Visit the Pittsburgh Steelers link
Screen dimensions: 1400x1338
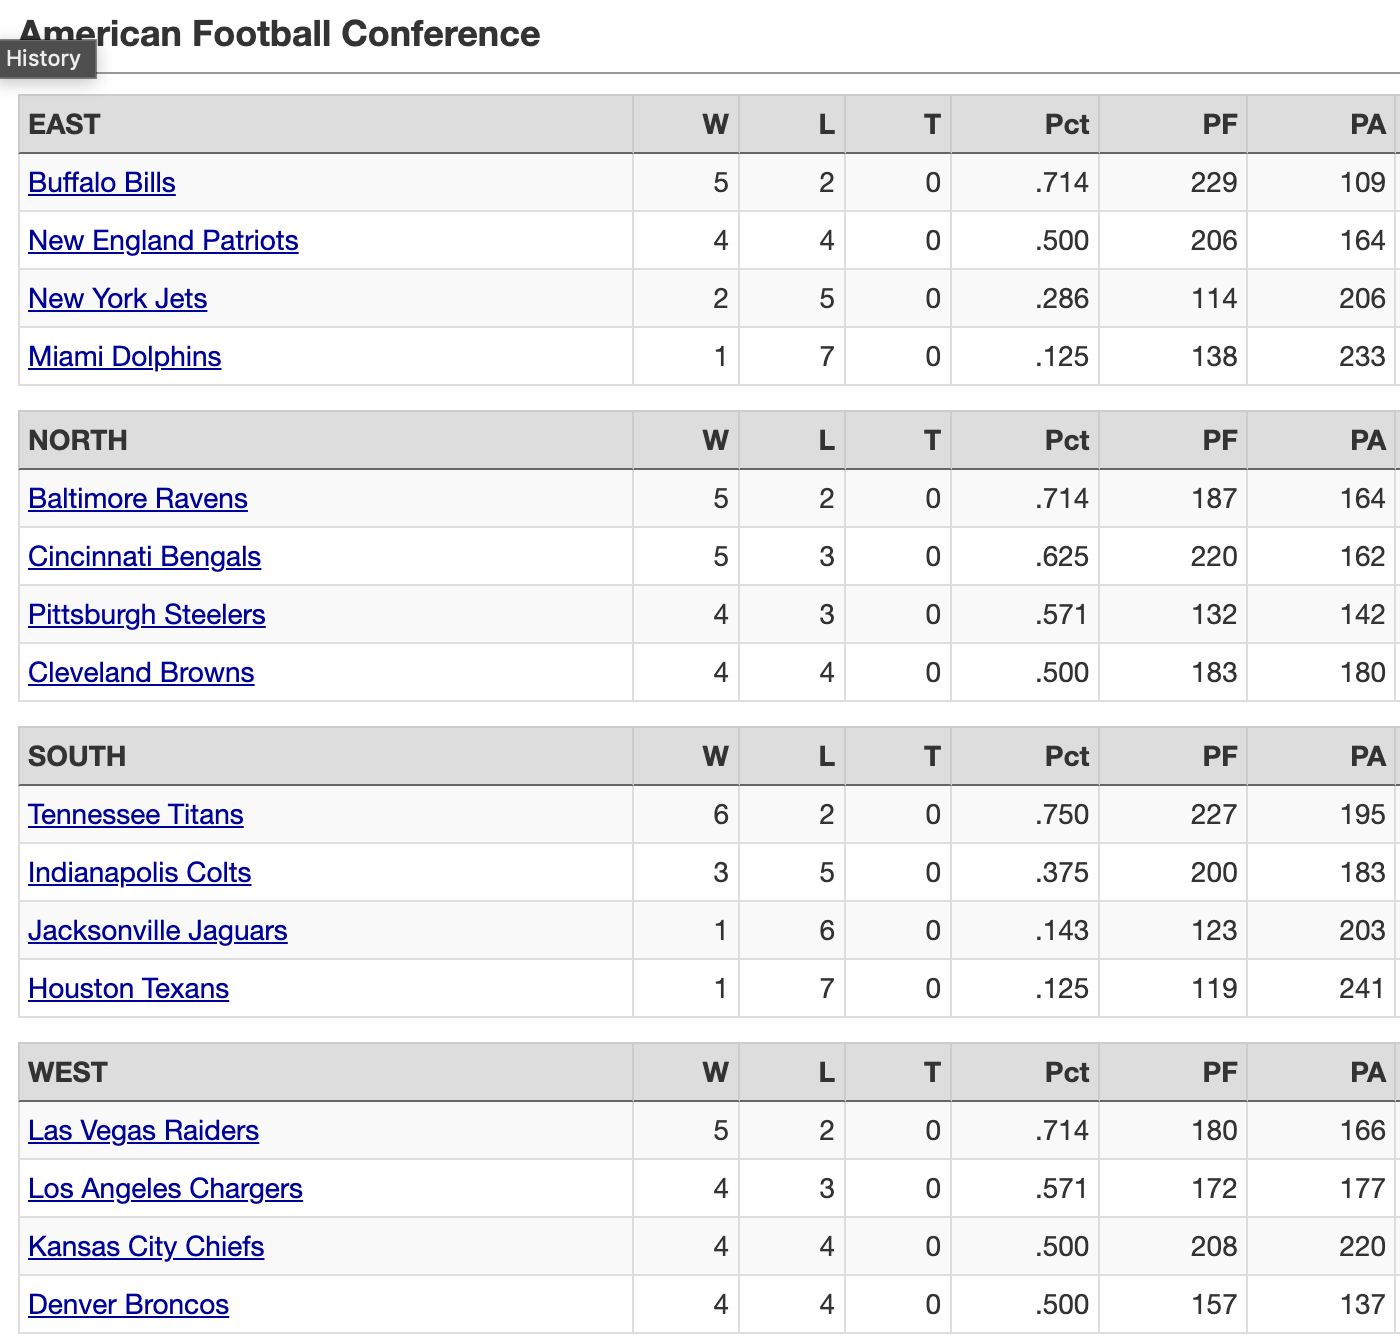click(147, 615)
